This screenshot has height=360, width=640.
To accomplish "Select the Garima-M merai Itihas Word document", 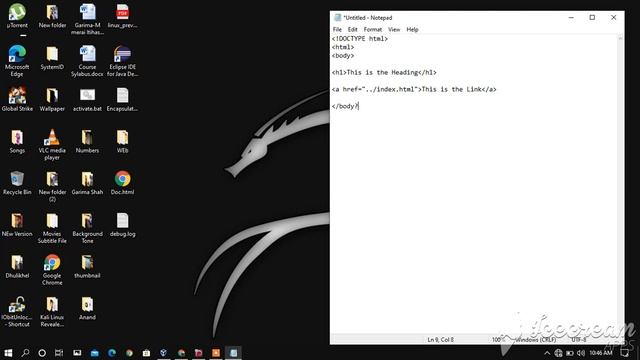I will (87, 19).
